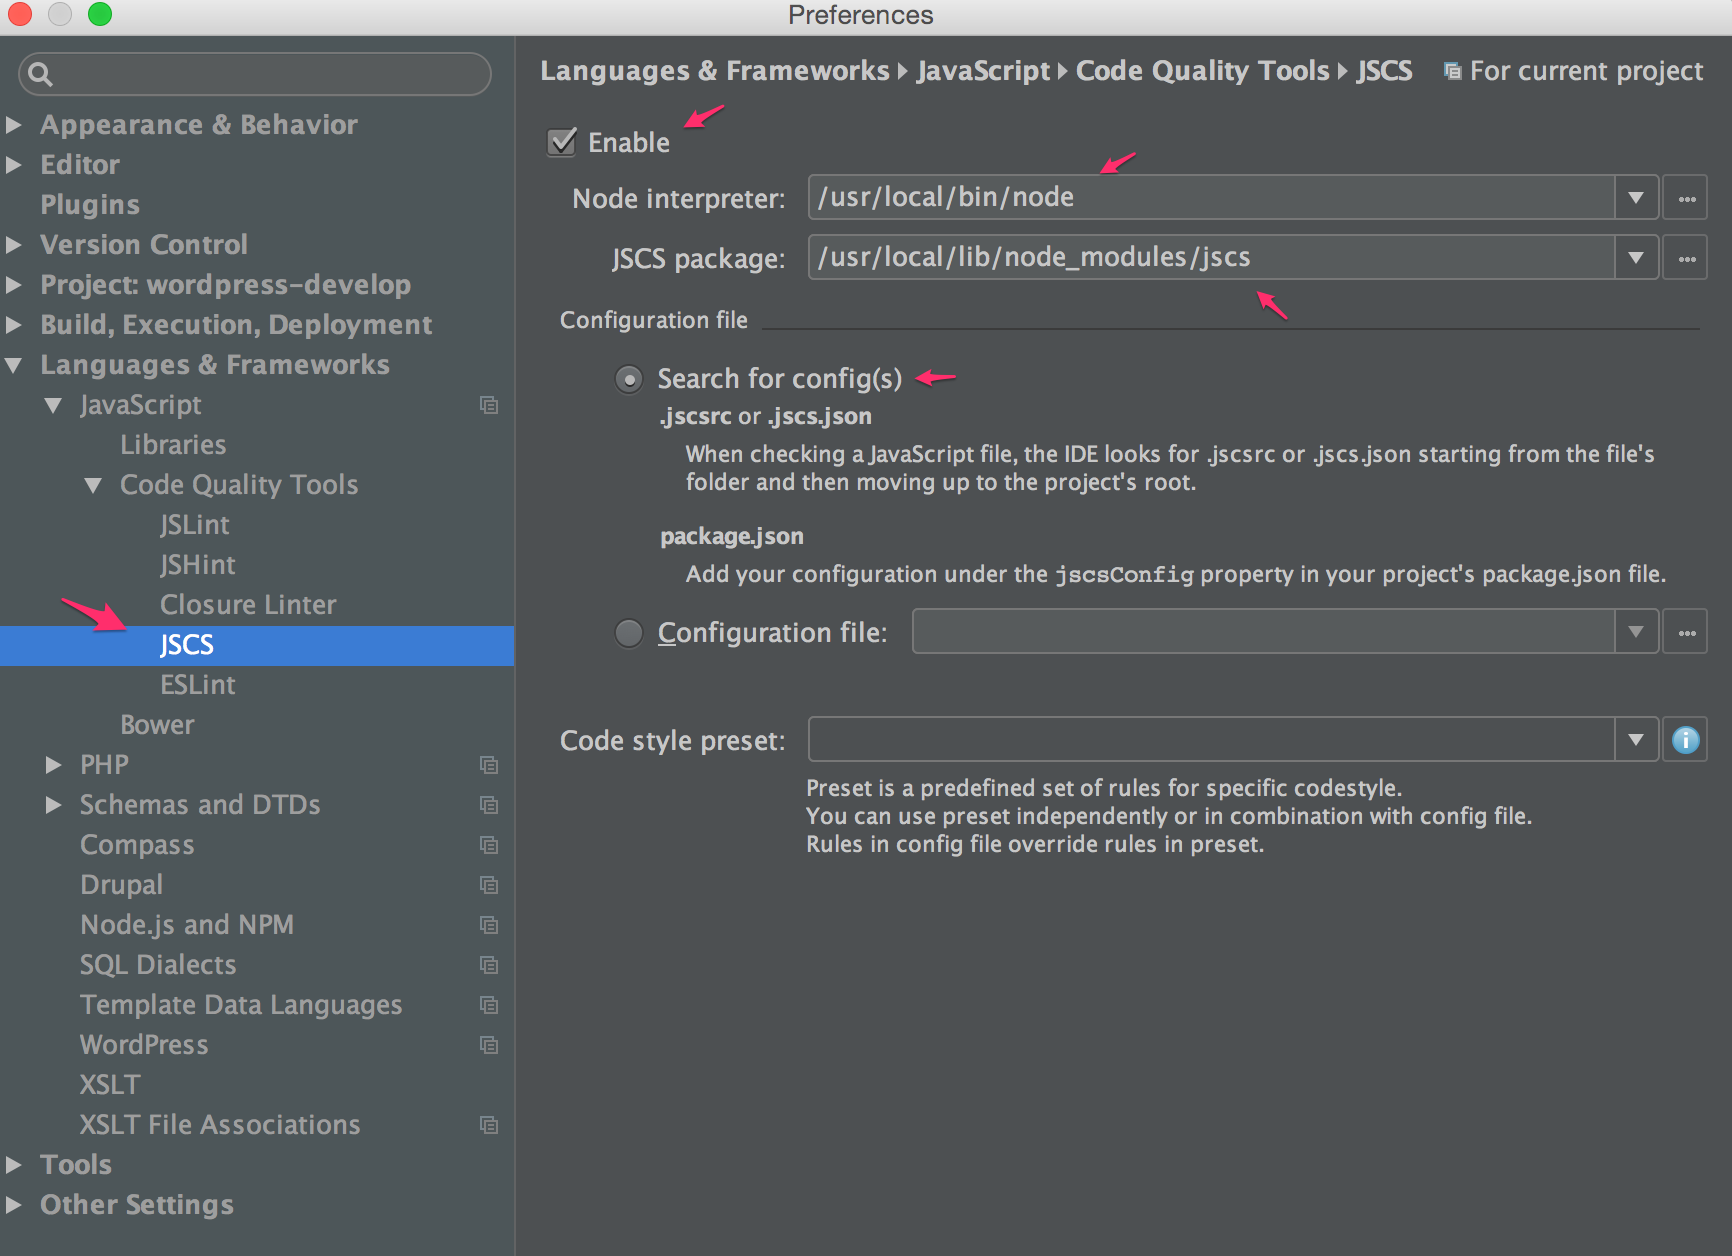The image size is (1732, 1256).
Task: Select Libraries under JavaScript
Action: (173, 445)
